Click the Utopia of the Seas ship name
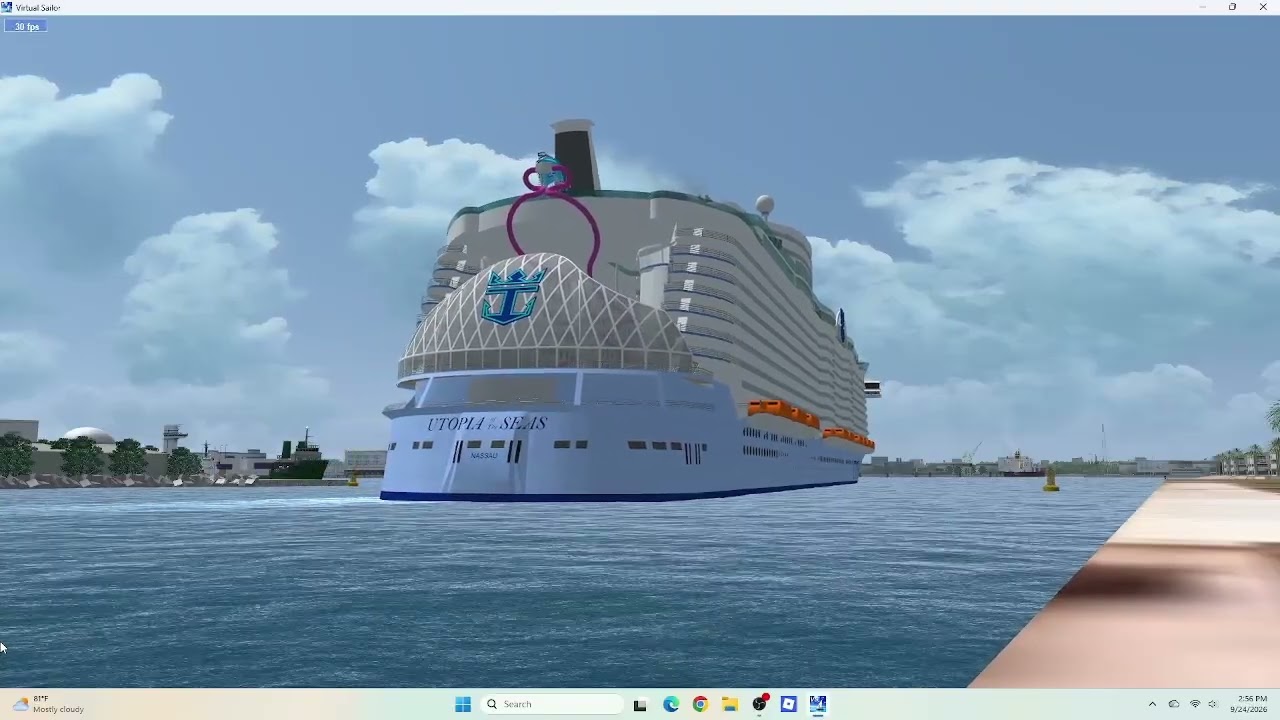Image resolution: width=1280 pixels, height=720 pixels. [x=487, y=424]
